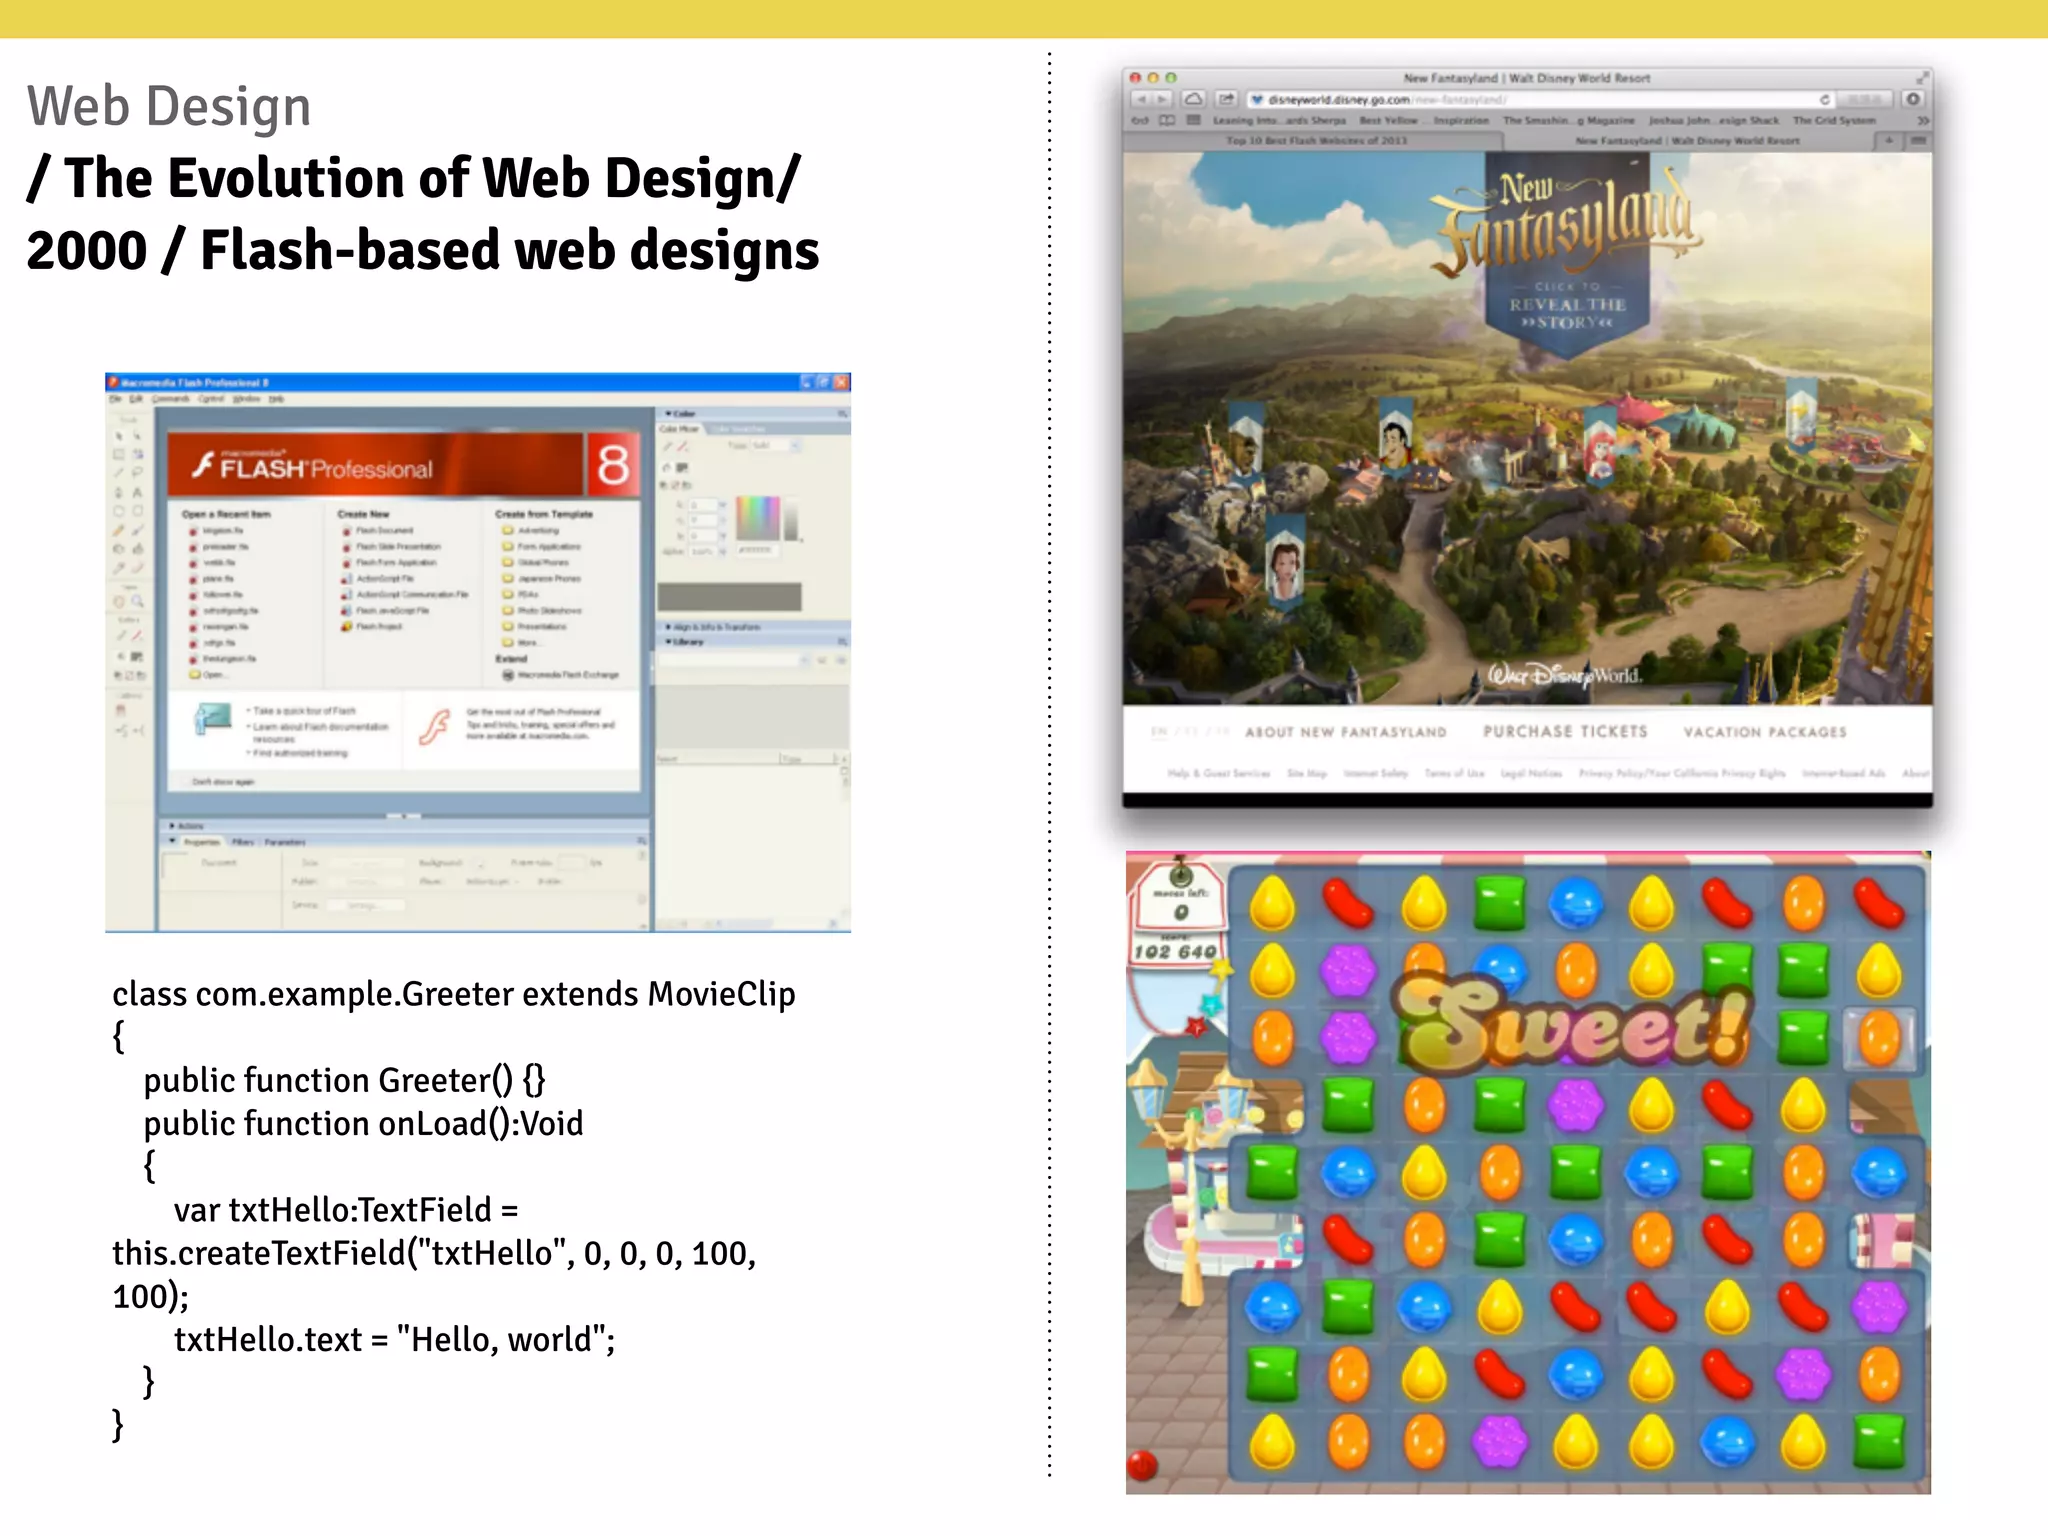
Task: Collapse the Properties panel triangle
Action: click(173, 842)
